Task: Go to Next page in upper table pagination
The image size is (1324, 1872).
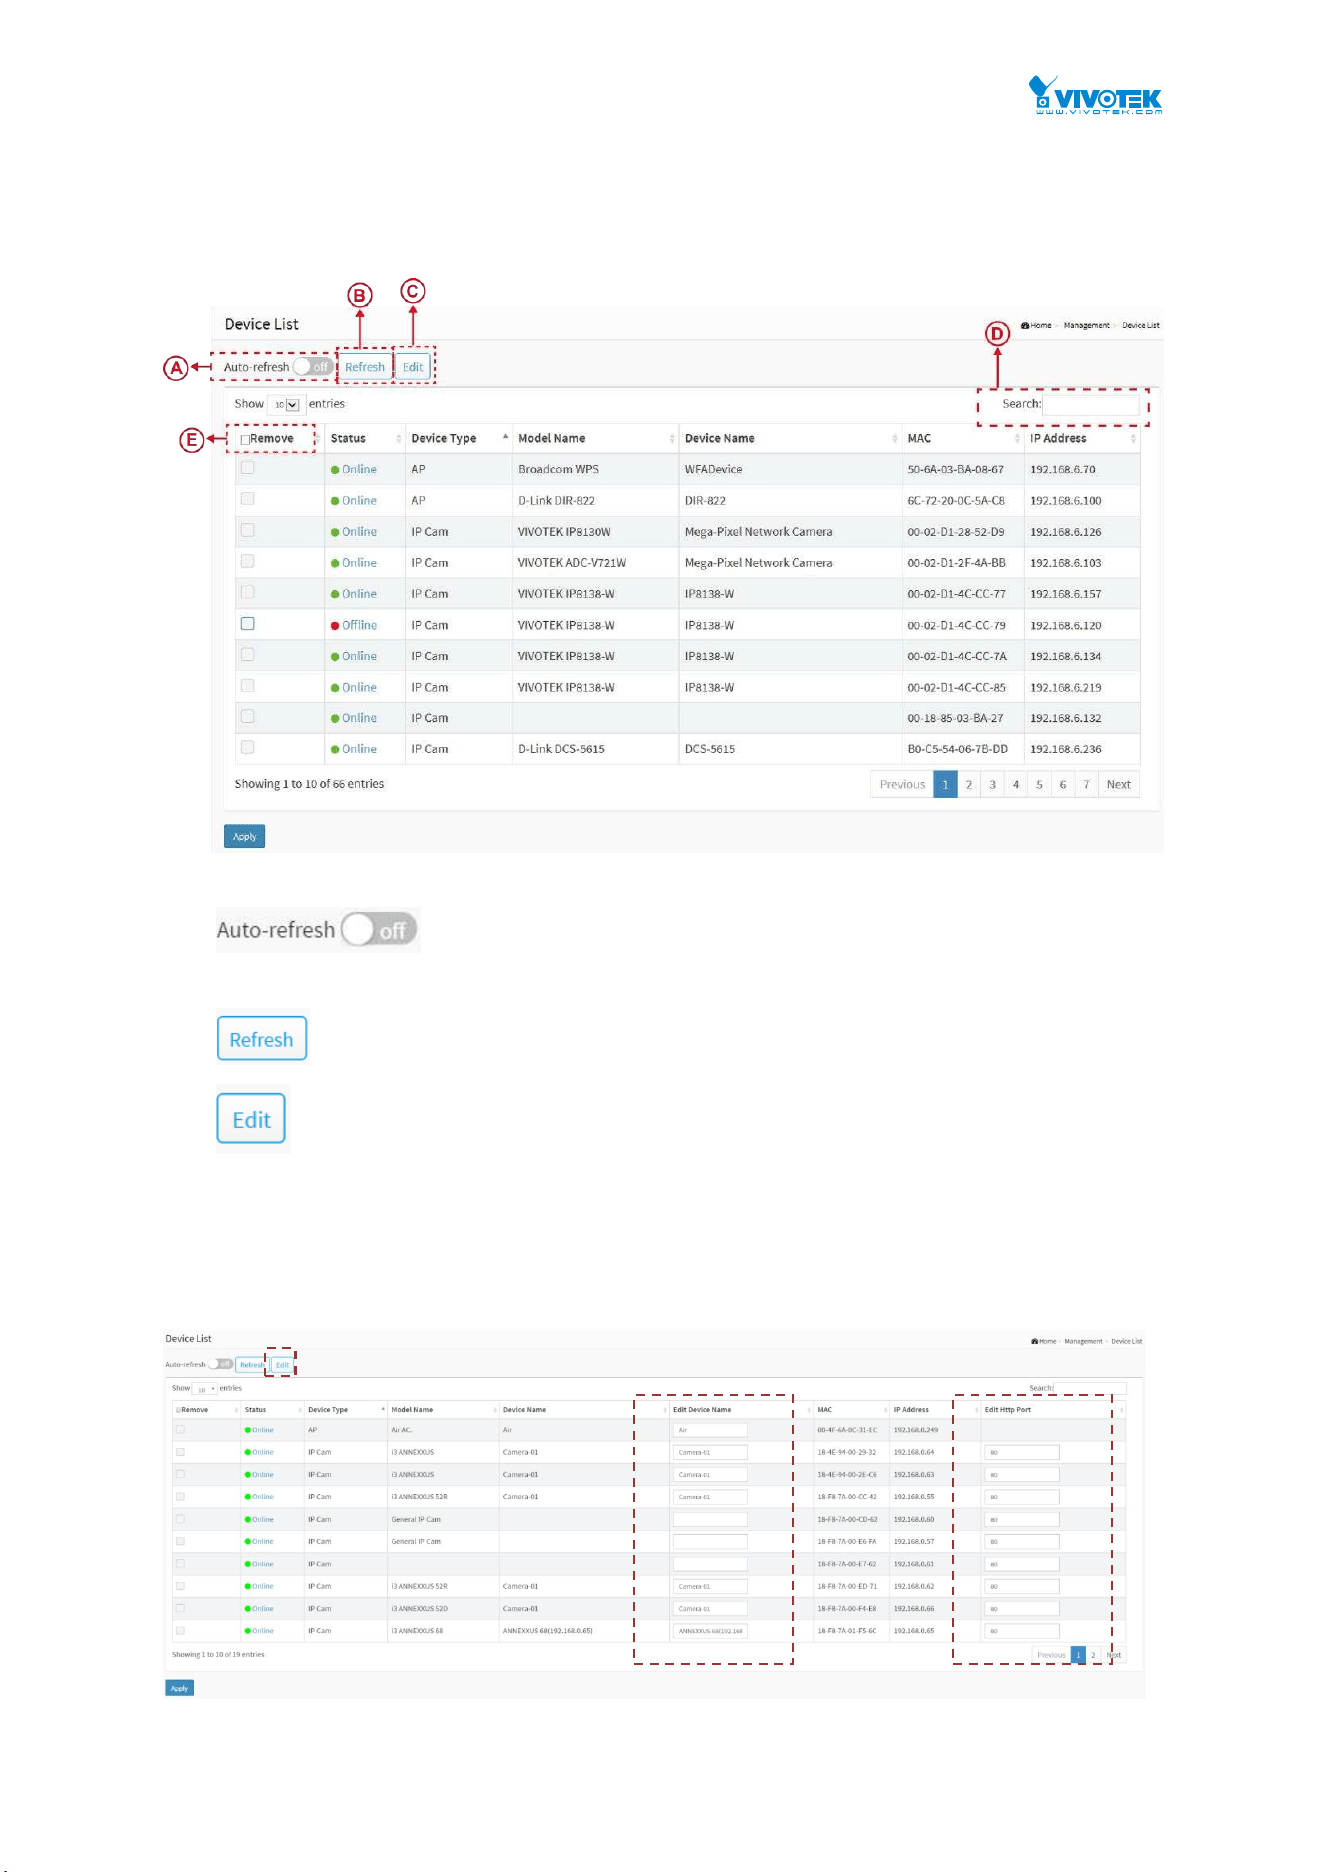Action: coord(1119,784)
